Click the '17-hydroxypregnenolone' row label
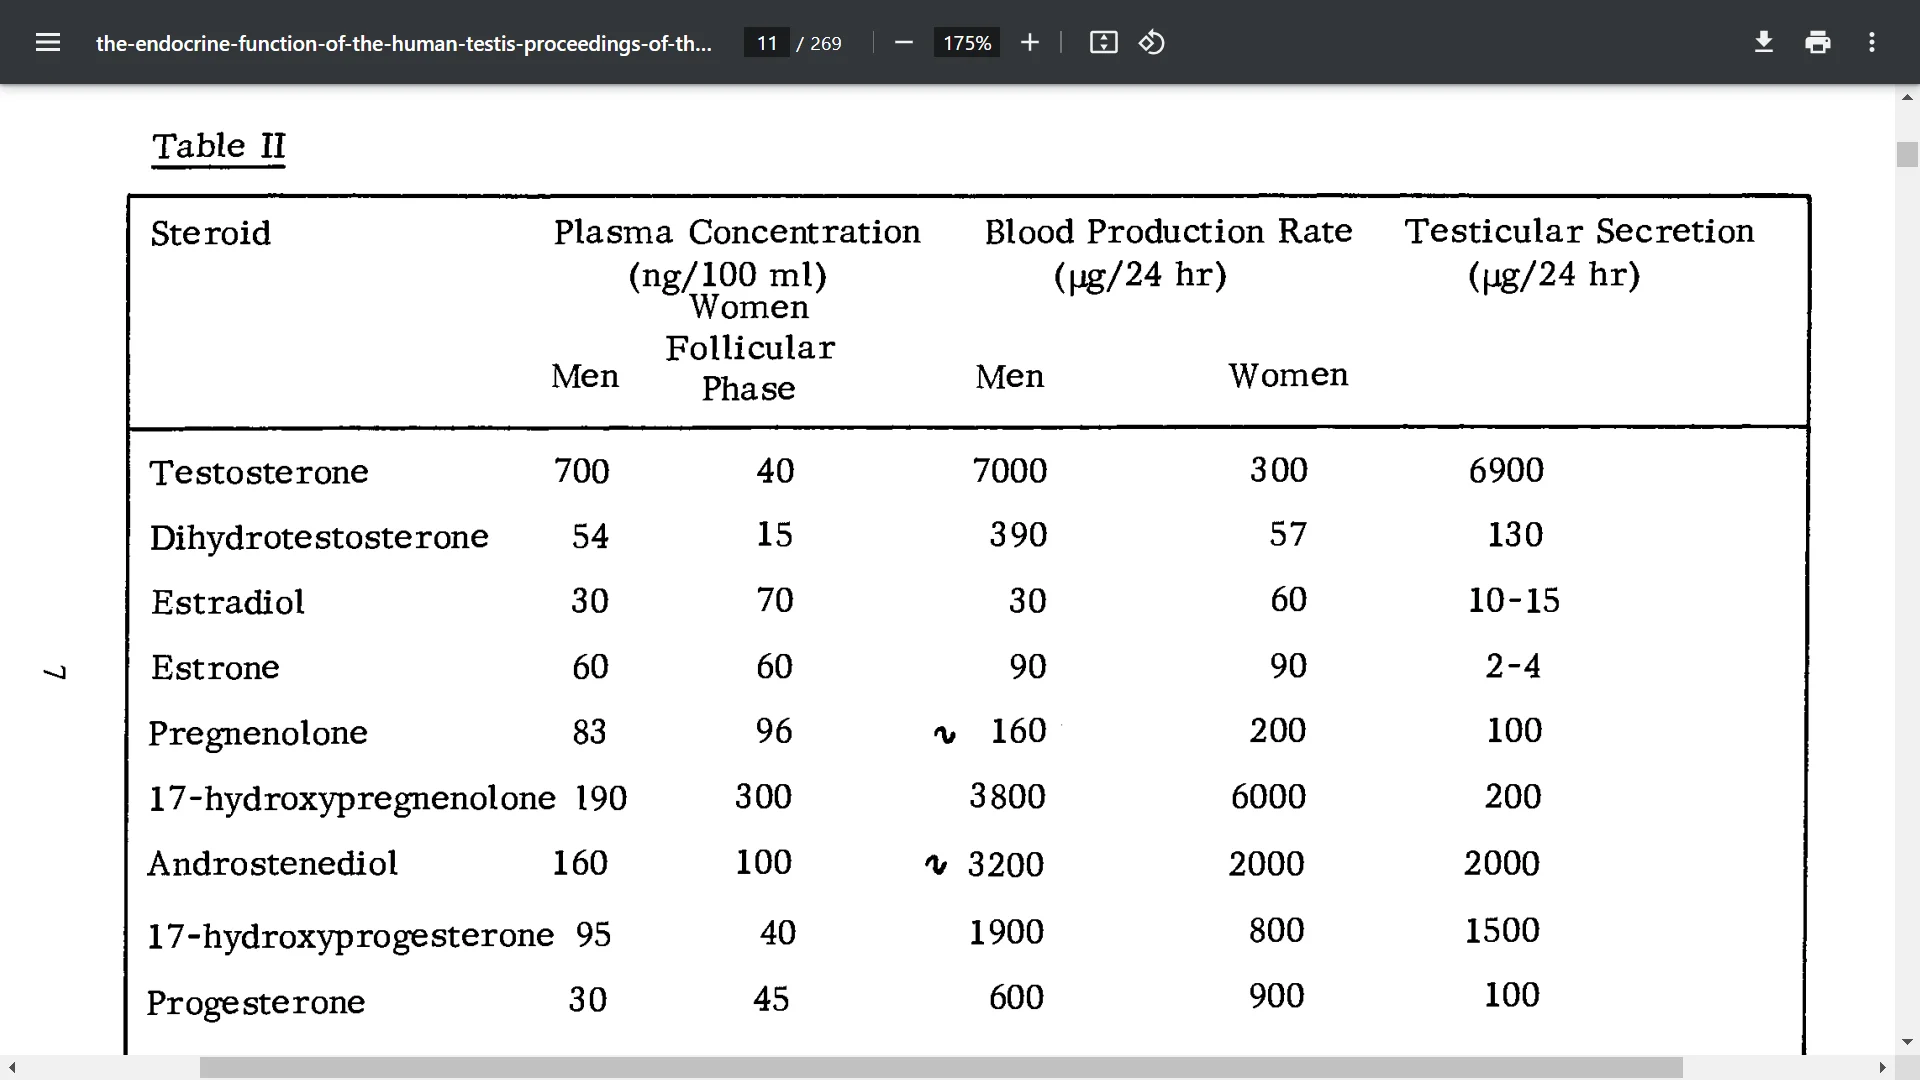 352,798
